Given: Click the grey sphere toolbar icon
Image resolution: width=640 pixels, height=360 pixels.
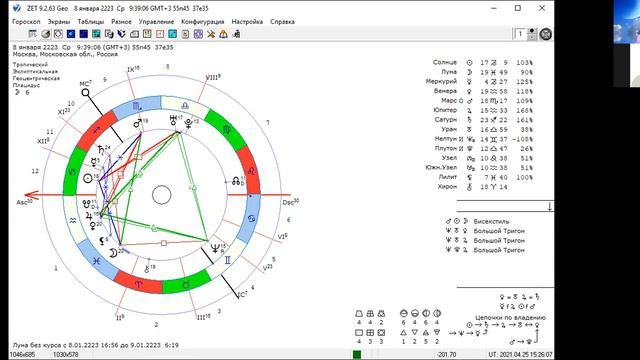Looking at the screenshot, I should pos(46,34).
